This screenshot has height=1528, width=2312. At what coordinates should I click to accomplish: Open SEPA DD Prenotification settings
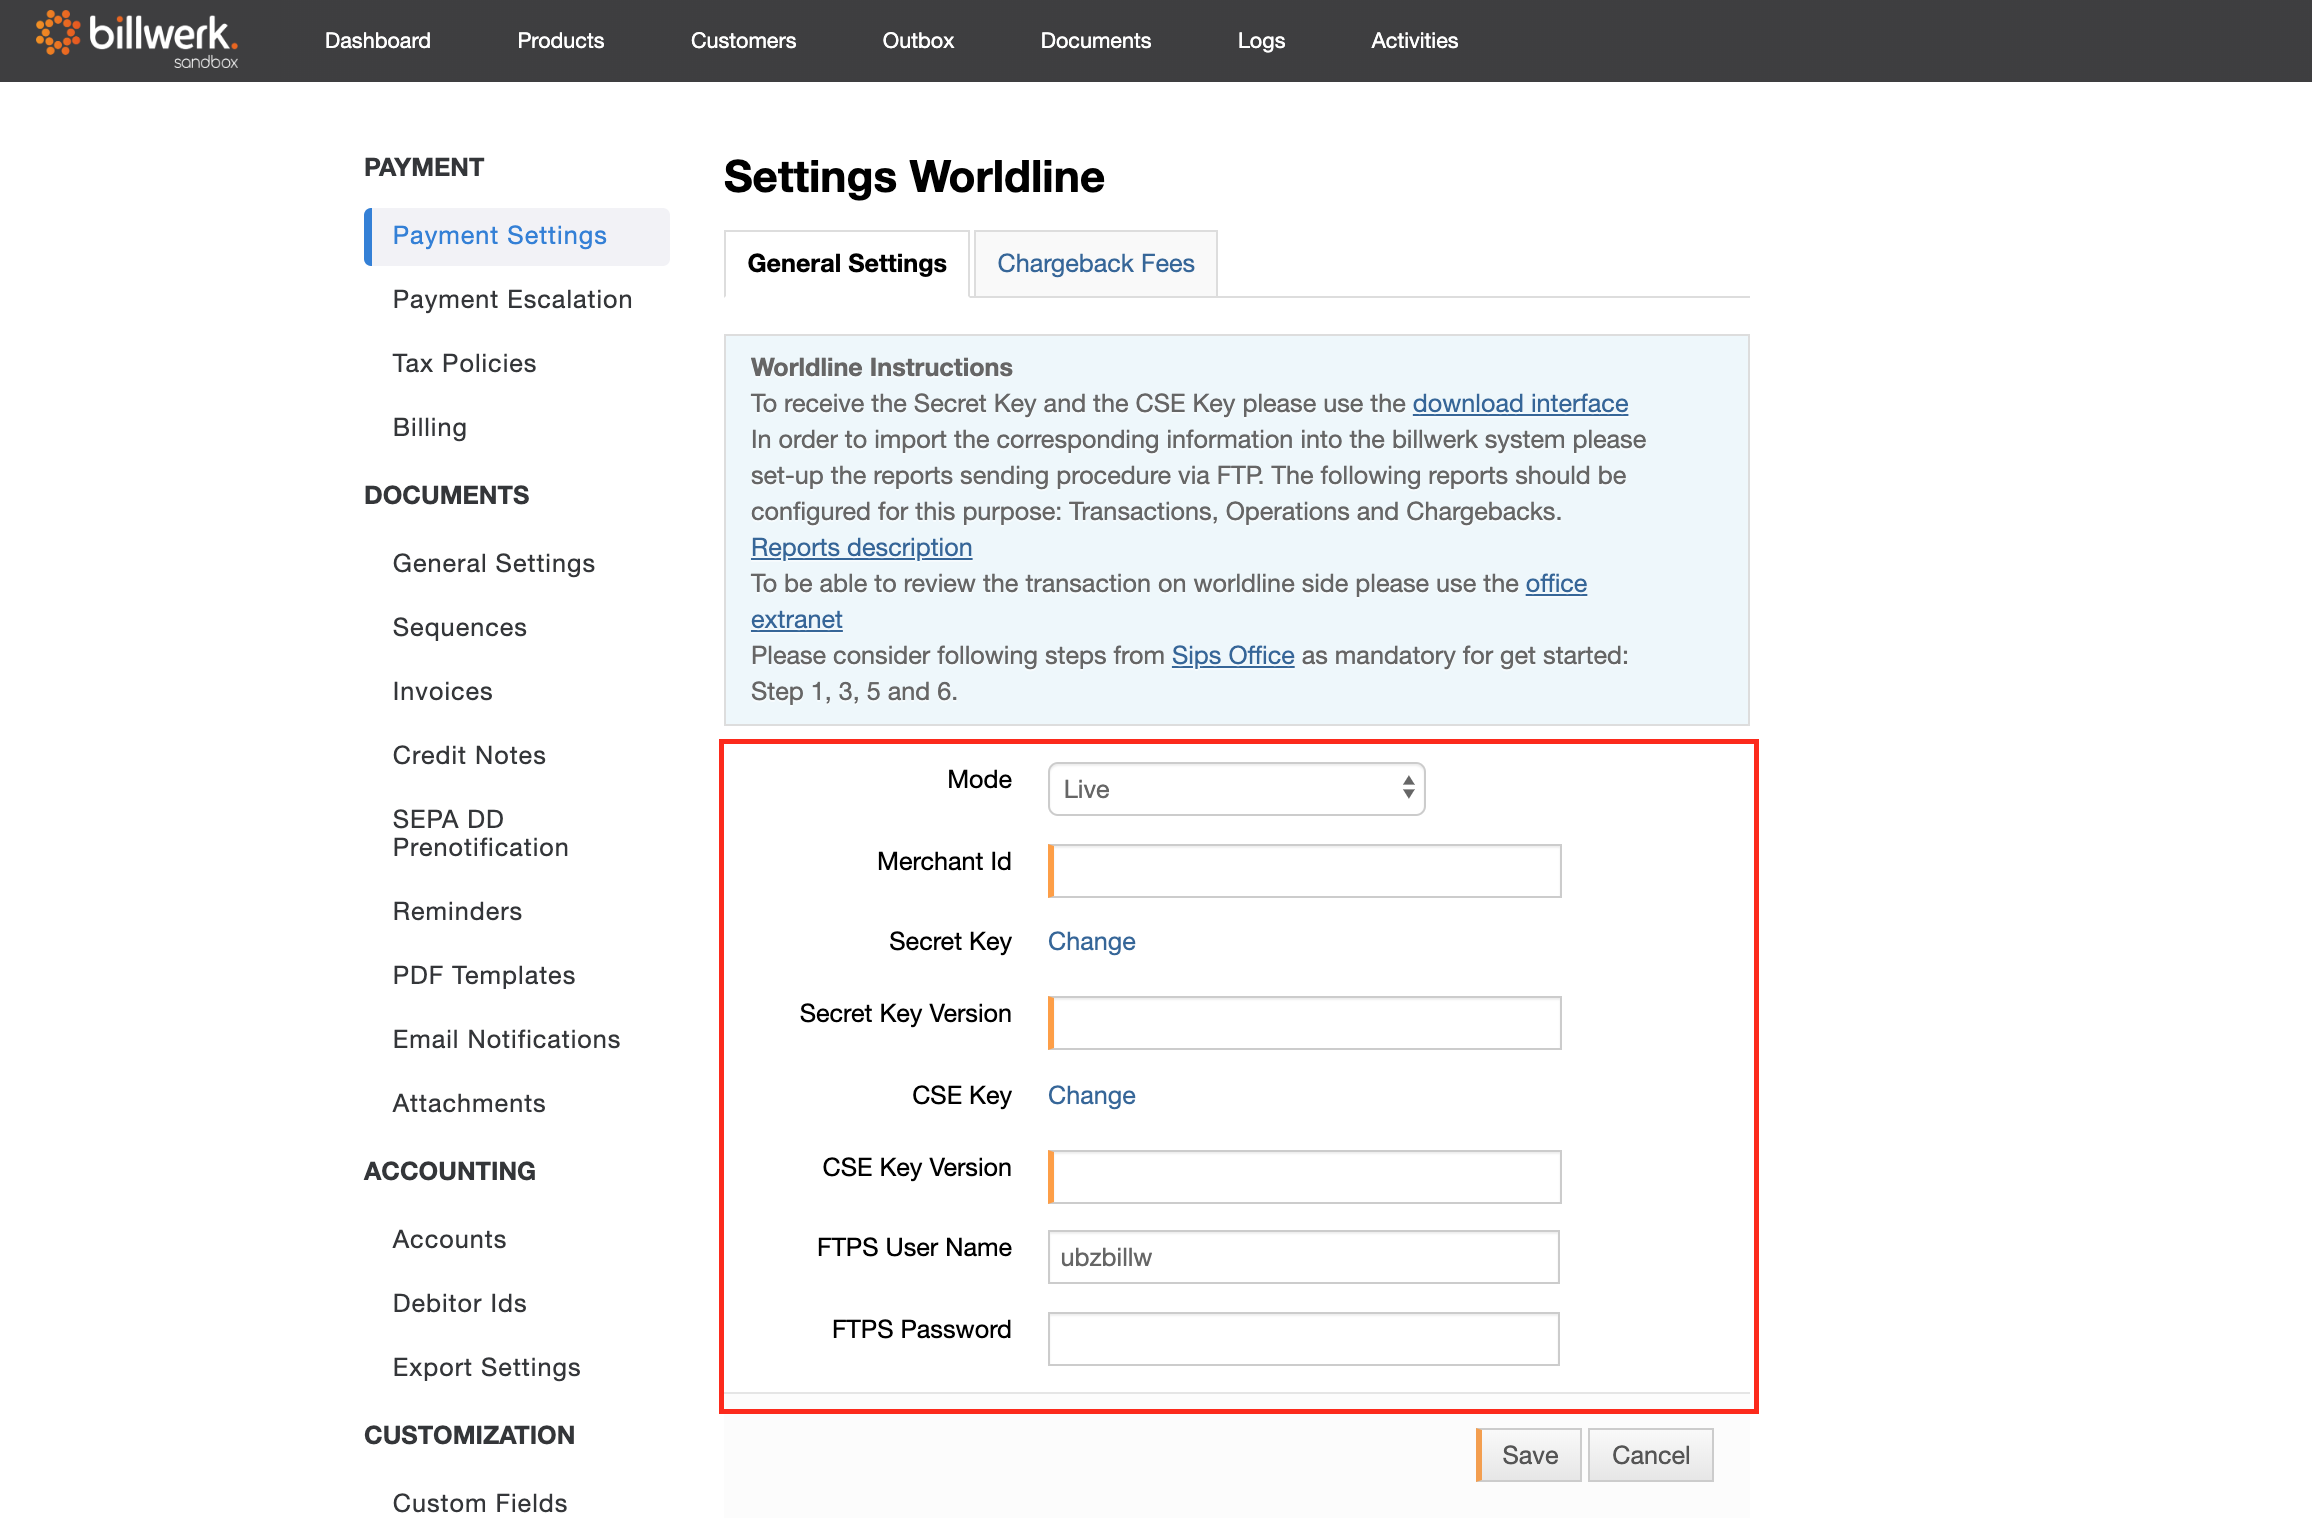click(x=480, y=834)
